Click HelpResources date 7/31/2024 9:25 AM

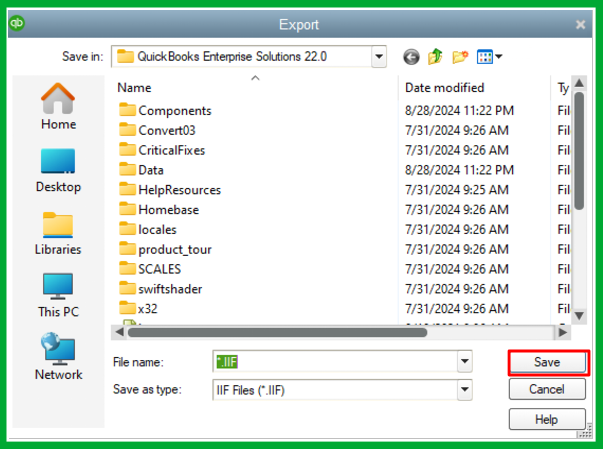click(x=456, y=190)
